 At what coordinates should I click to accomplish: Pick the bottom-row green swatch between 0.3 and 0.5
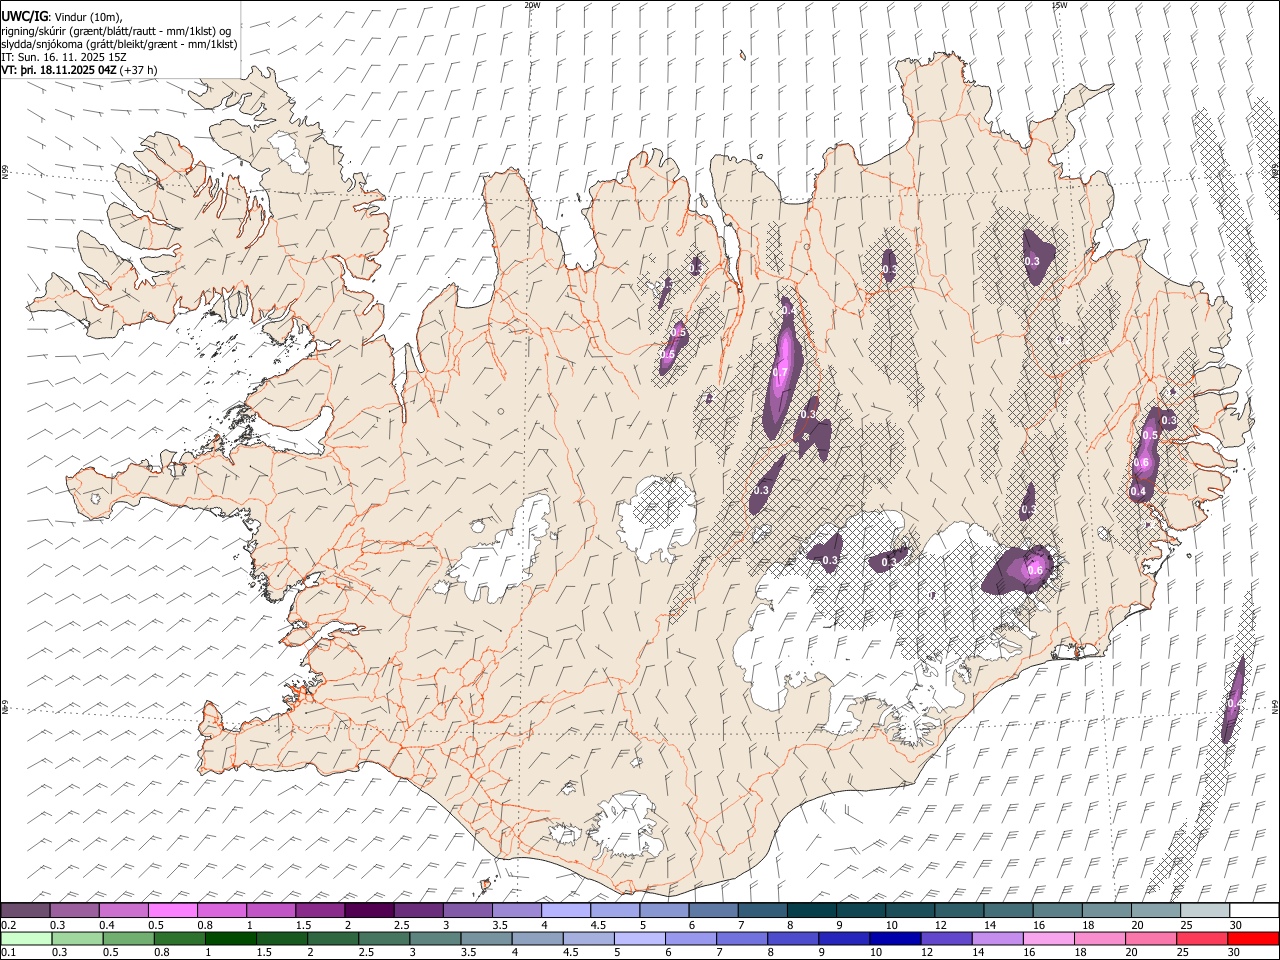[x=77, y=938]
